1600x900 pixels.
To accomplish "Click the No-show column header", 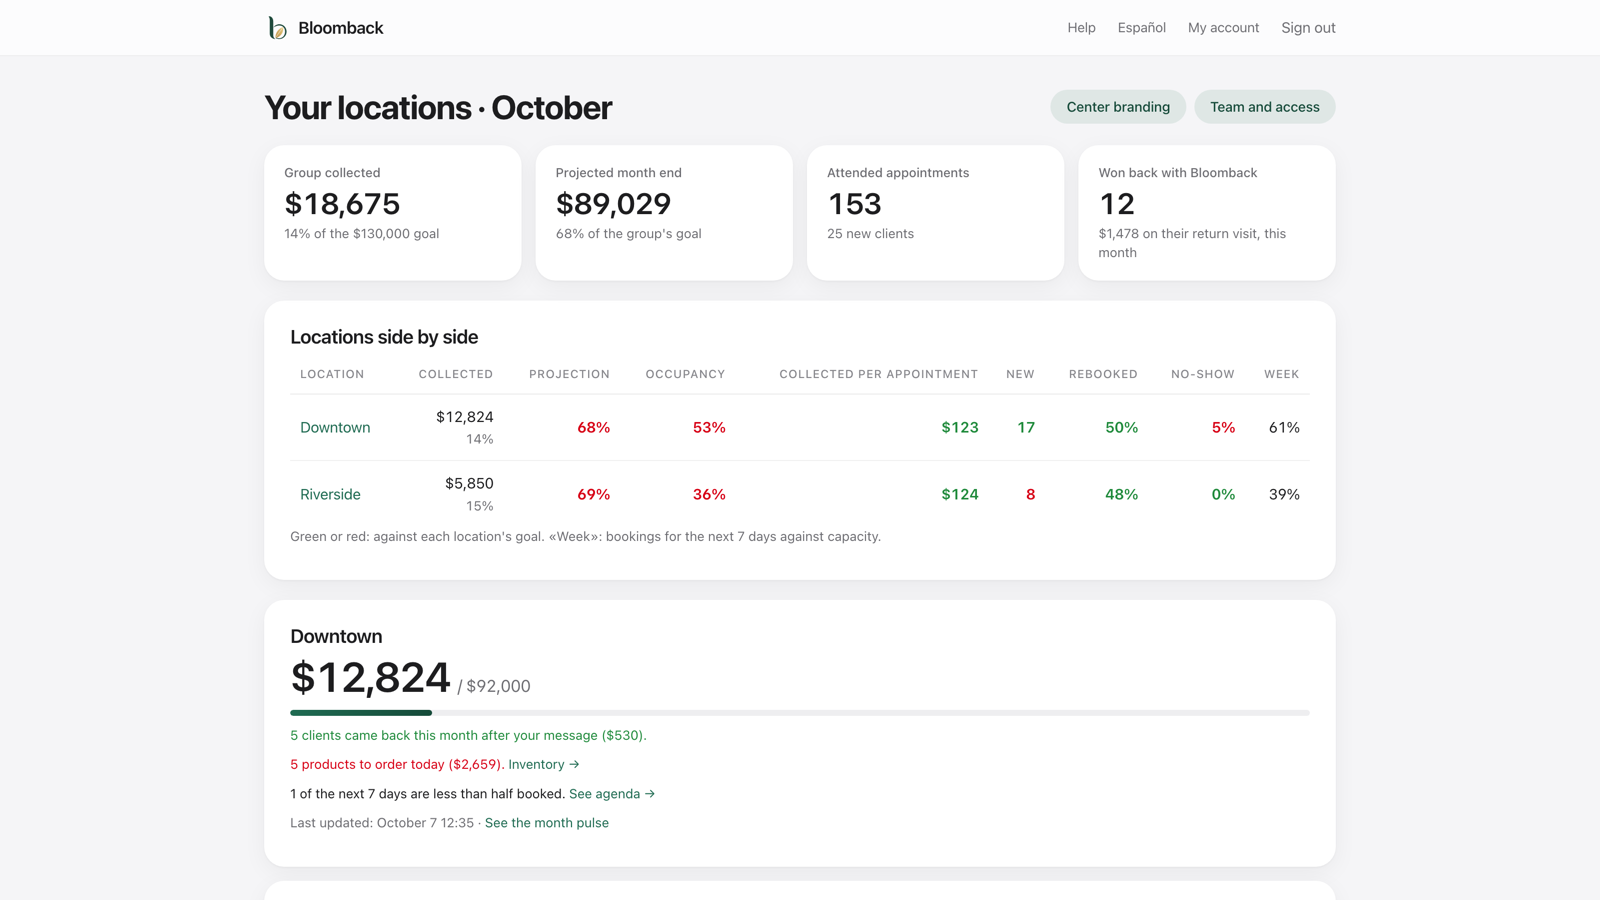I will [1203, 374].
